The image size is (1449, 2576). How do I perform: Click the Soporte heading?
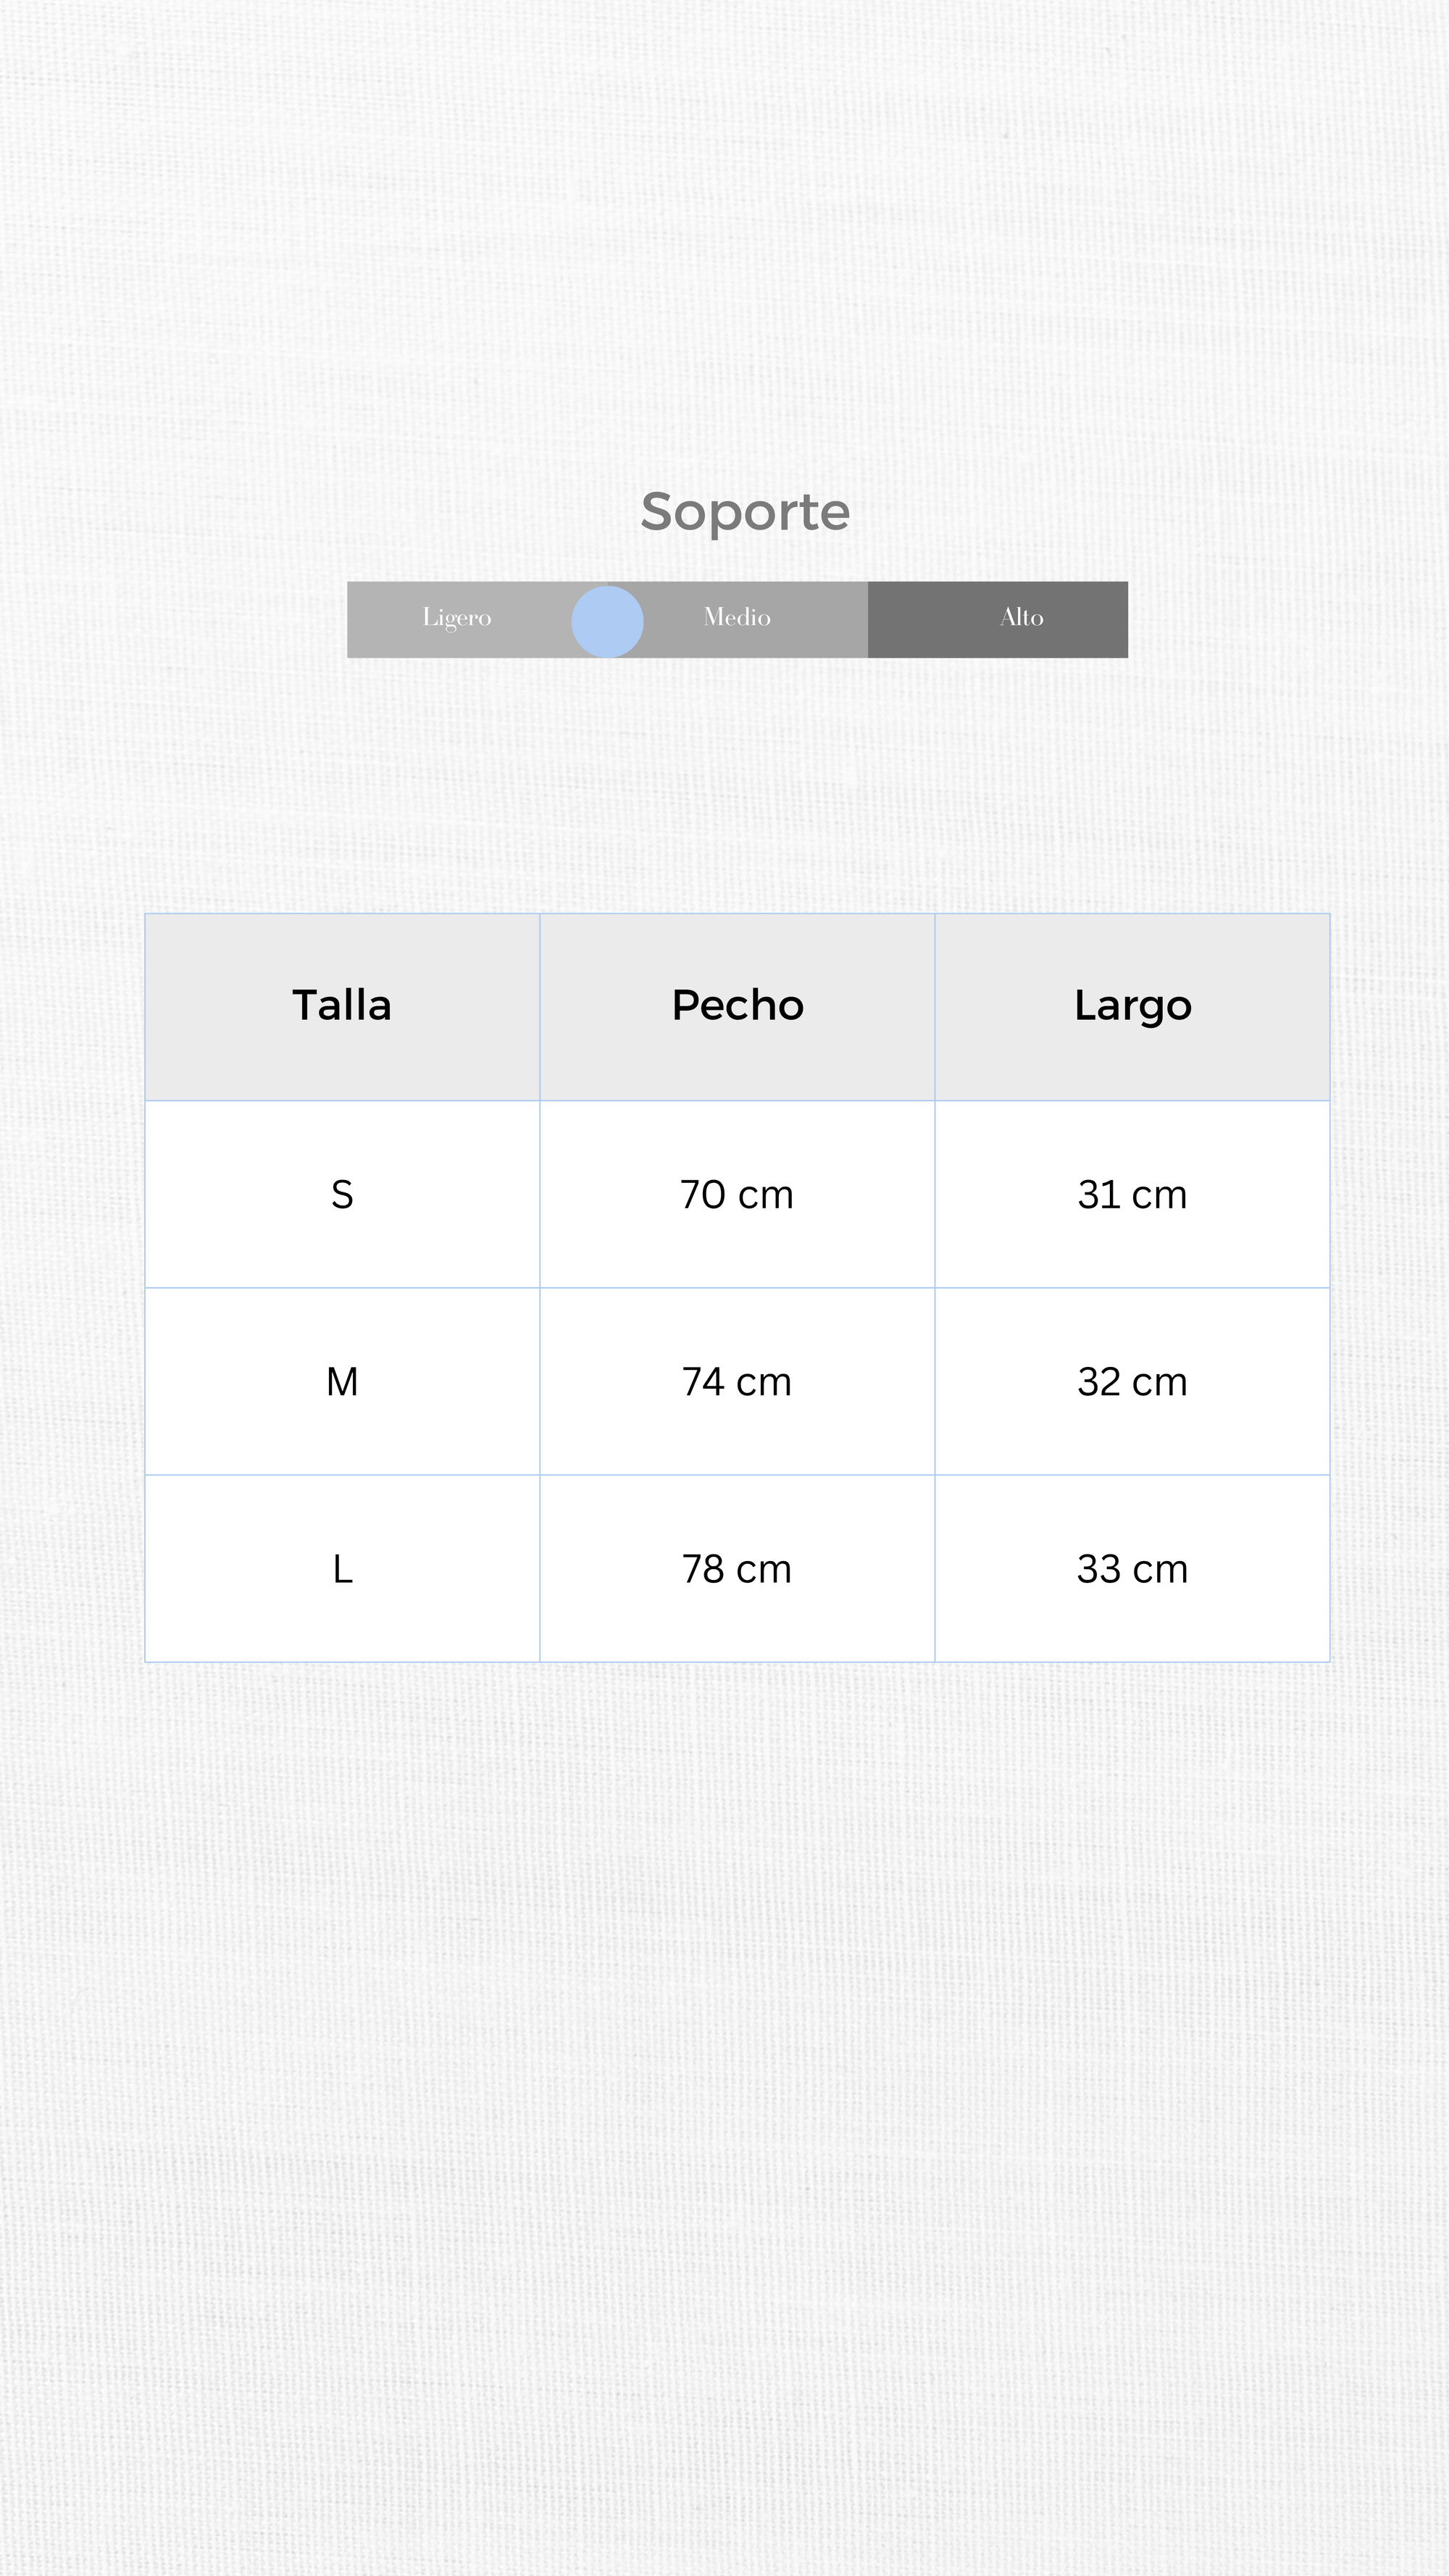point(745,512)
